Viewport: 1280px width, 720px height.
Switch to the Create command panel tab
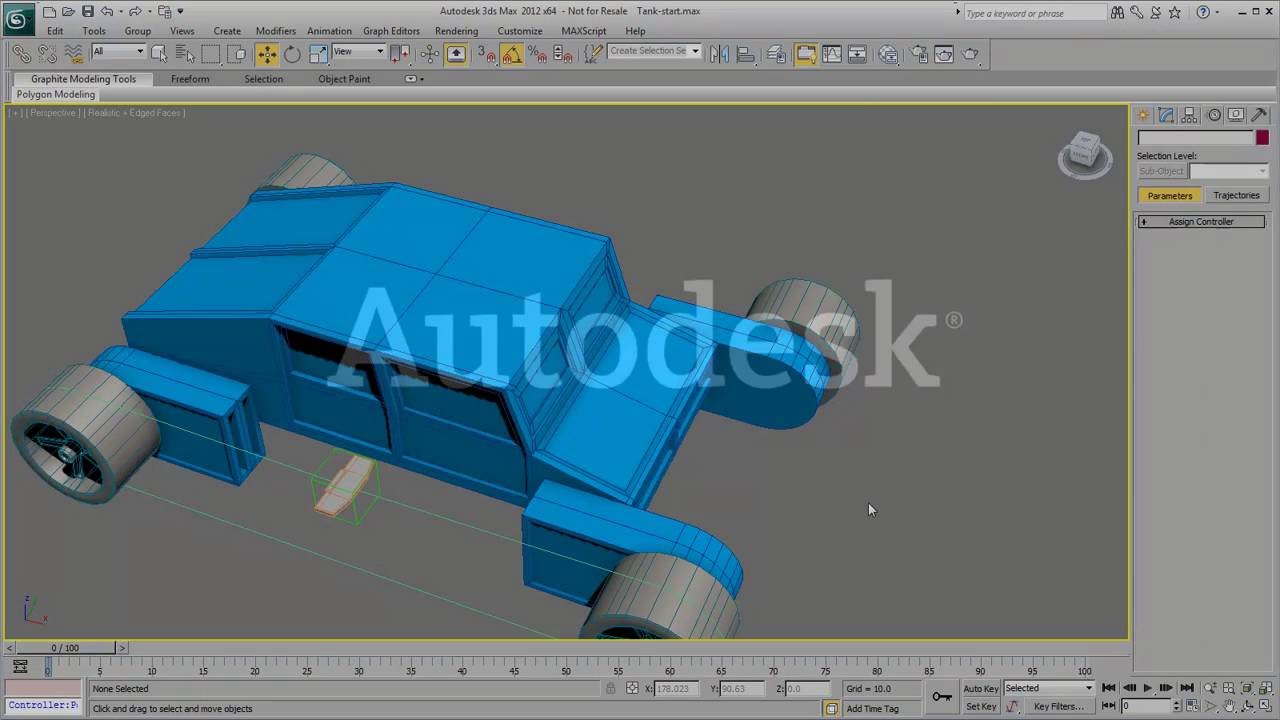(1143, 115)
